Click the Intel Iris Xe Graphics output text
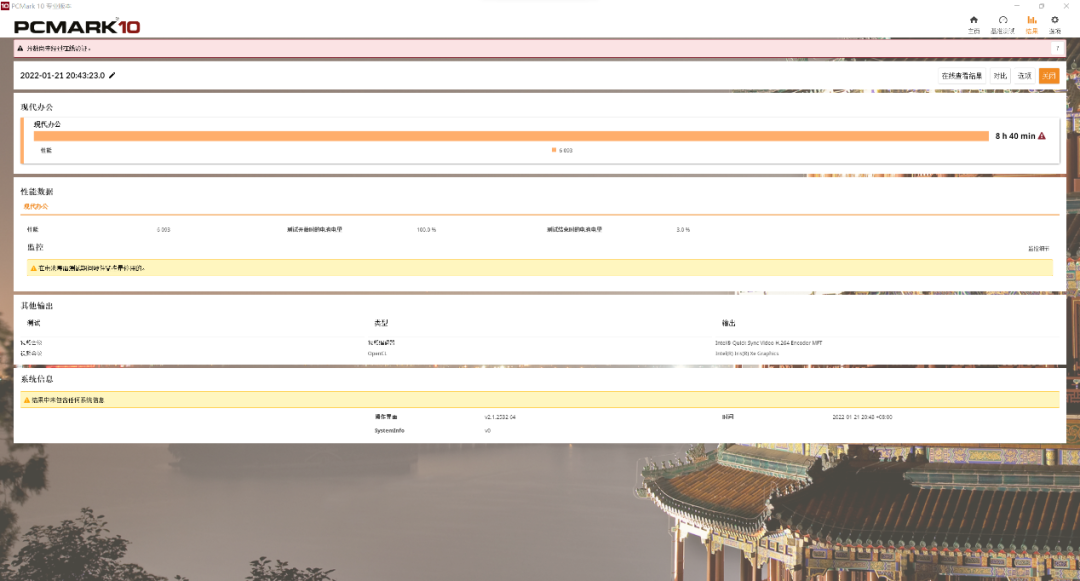 (x=747, y=353)
